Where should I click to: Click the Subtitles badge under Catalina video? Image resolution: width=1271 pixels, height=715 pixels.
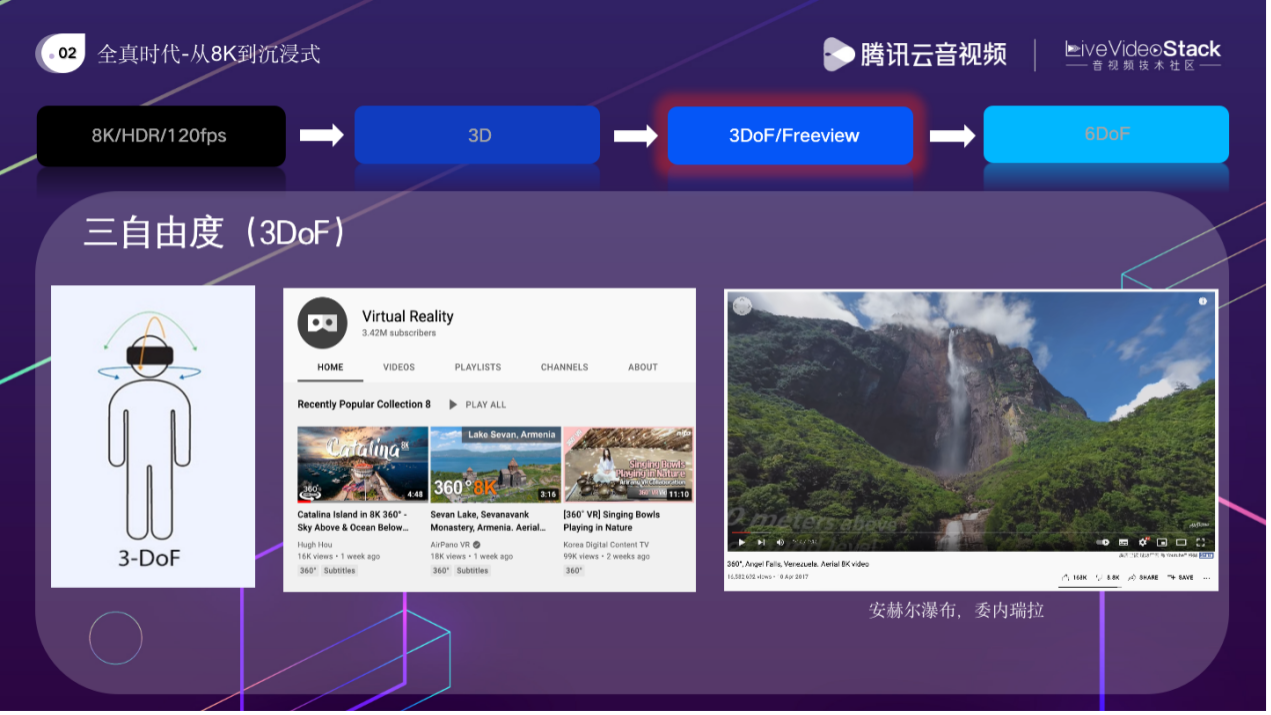[x=340, y=570]
